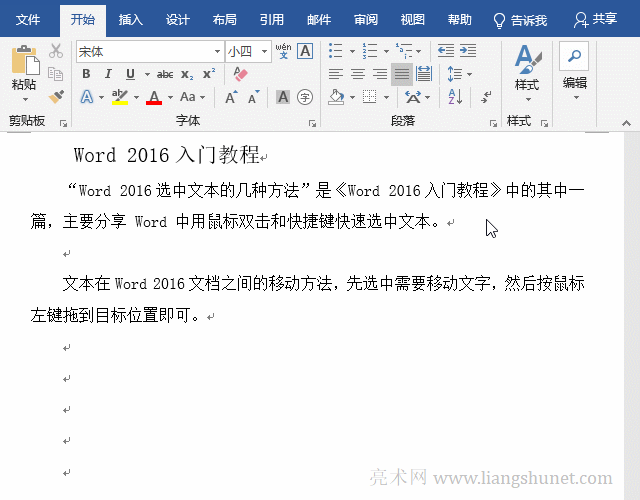The height and width of the screenshot is (500, 640).
Task: Click the Increase Indent icon
Action: coord(468,51)
